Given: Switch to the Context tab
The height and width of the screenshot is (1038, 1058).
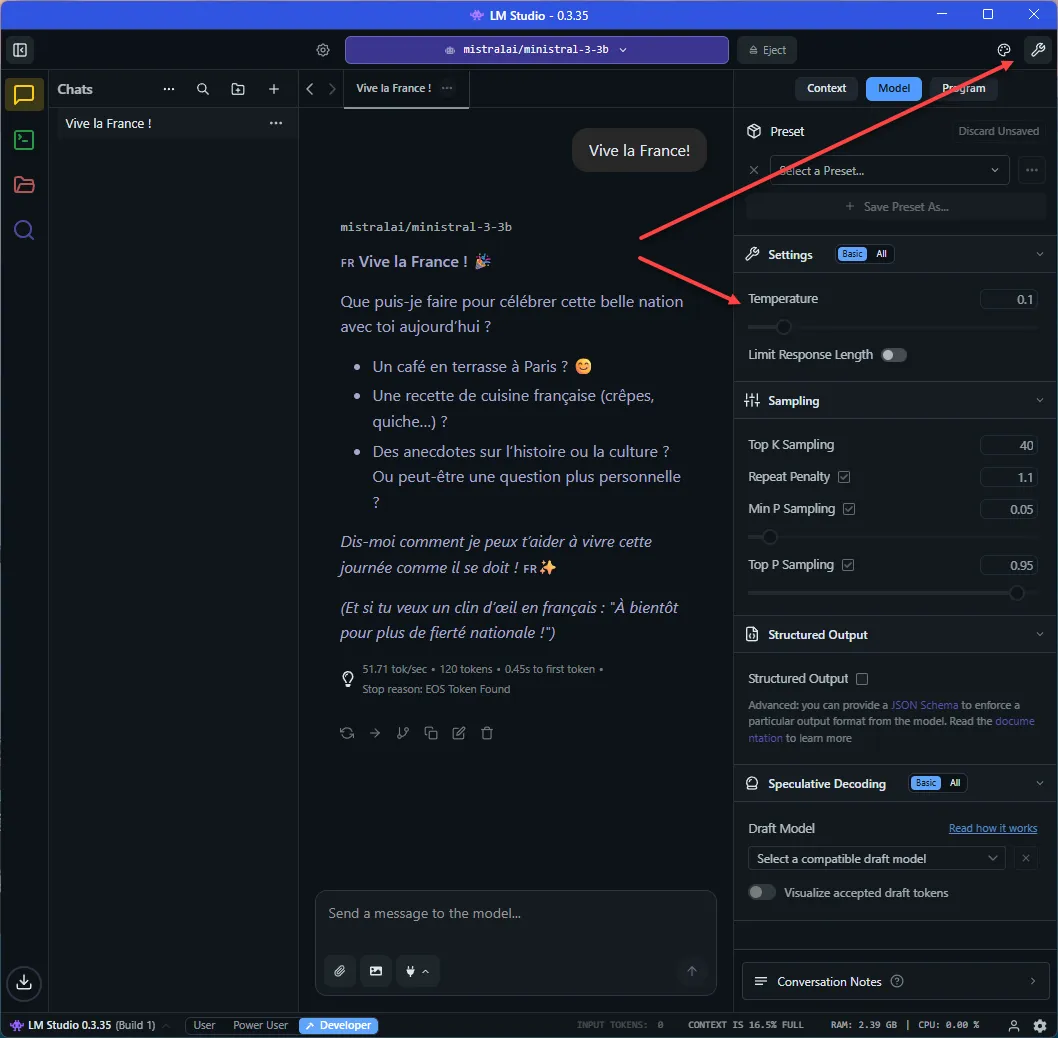Looking at the screenshot, I should click(x=826, y=88).
